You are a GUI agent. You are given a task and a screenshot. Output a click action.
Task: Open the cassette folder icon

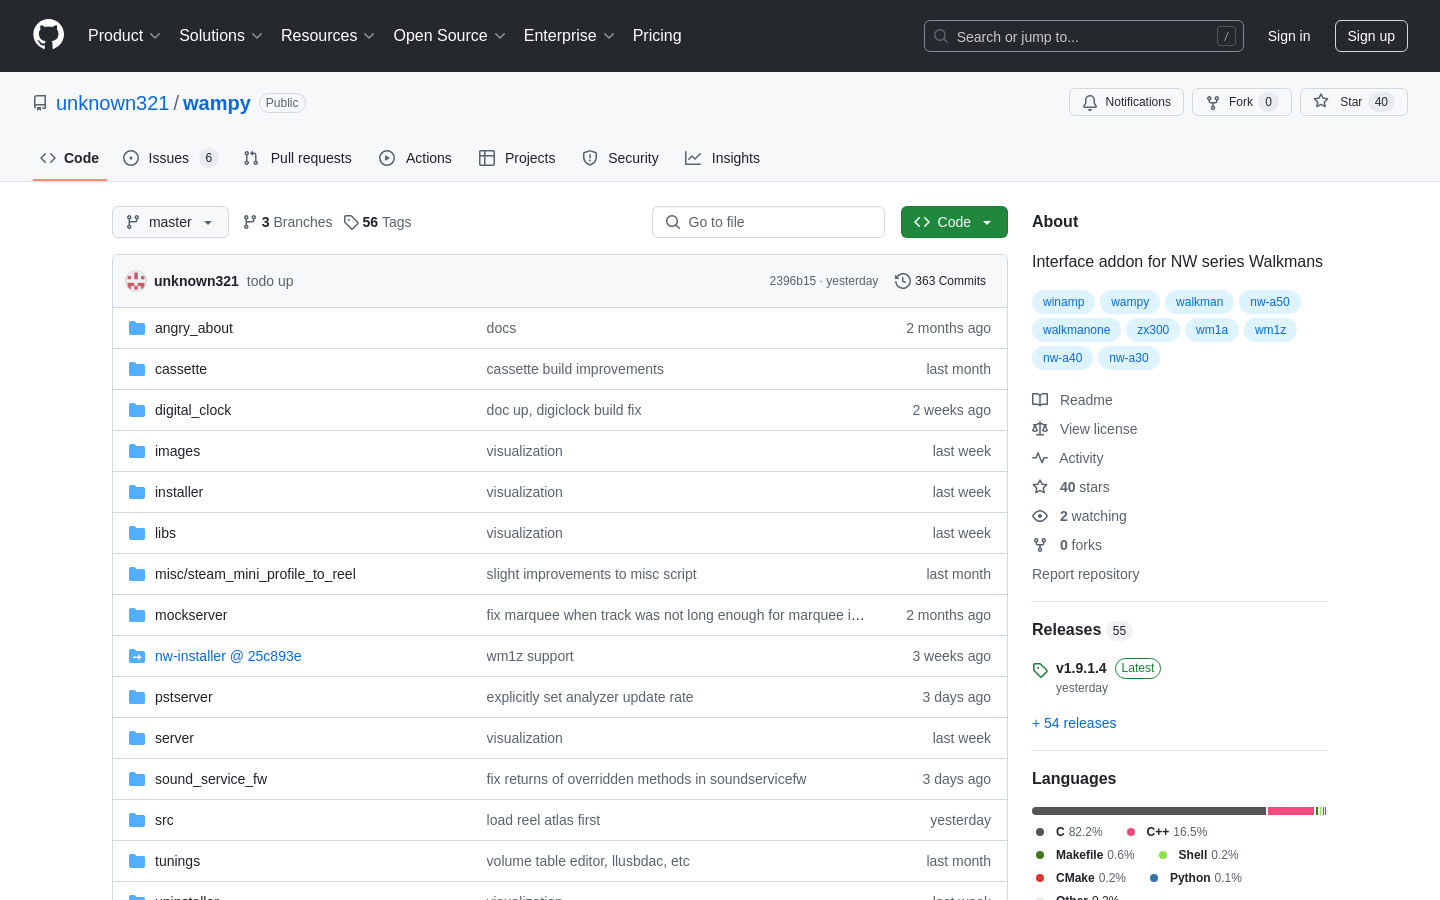[x=137, y=369]
